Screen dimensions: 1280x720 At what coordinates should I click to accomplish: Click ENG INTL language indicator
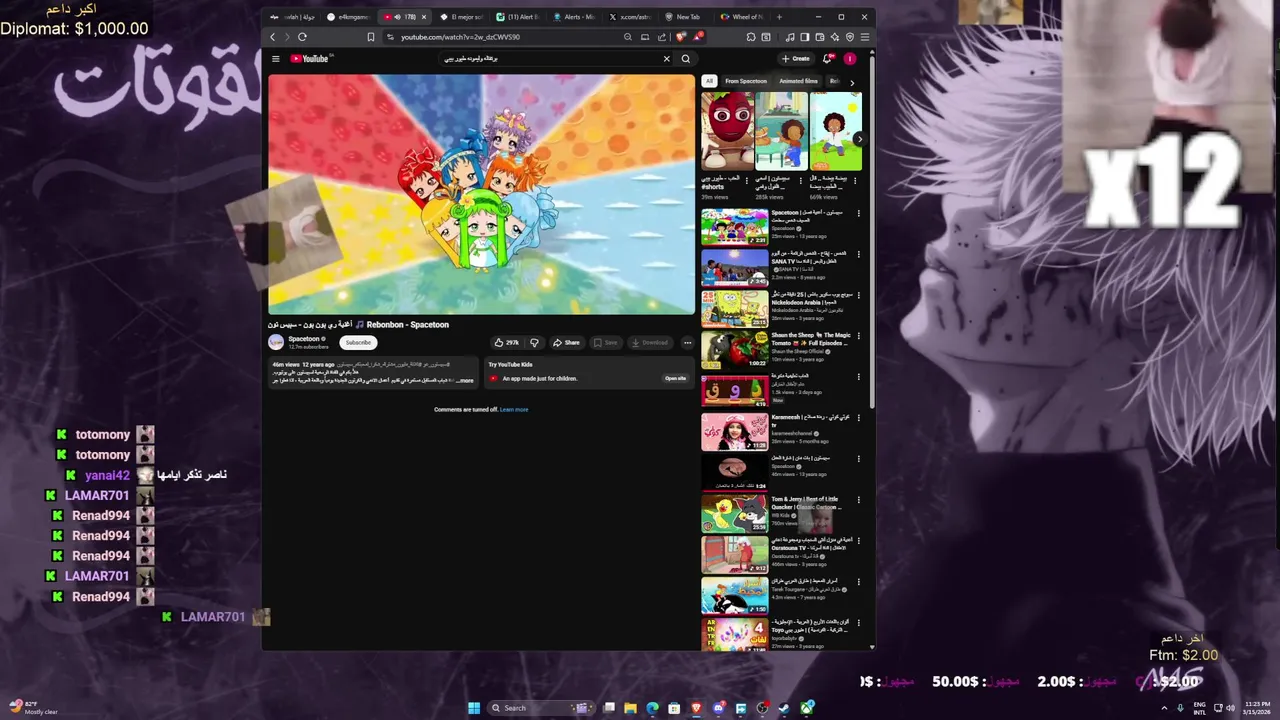click(1200, 708)
